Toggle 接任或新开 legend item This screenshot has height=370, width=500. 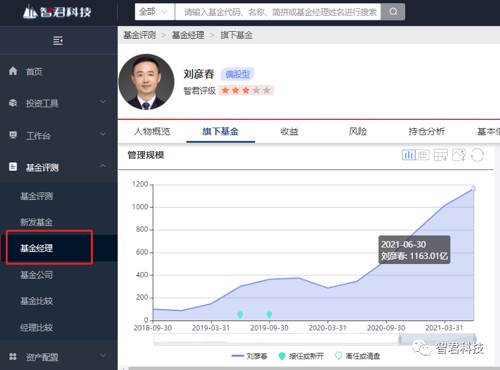pos(301,356)
